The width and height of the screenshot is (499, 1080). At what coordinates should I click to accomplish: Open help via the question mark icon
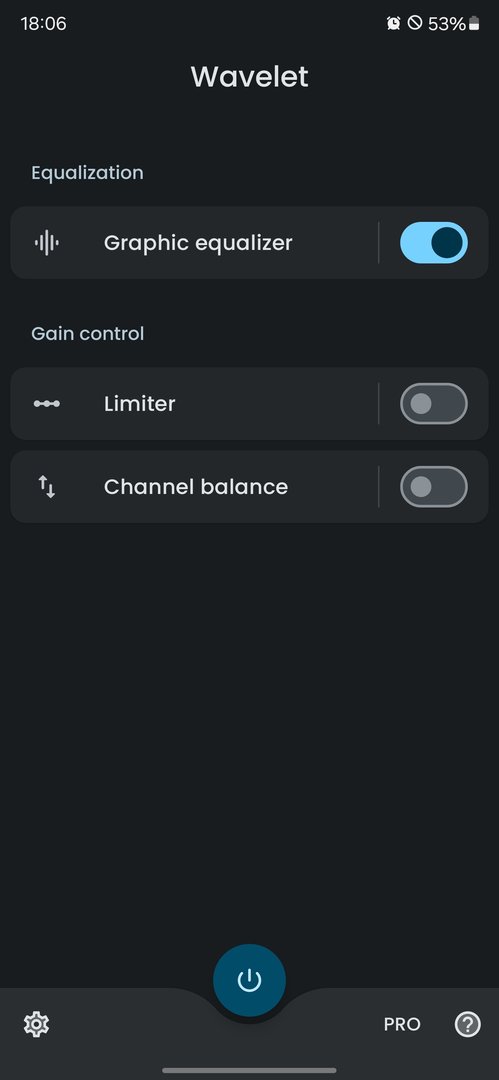click(x=467, y=1024)
